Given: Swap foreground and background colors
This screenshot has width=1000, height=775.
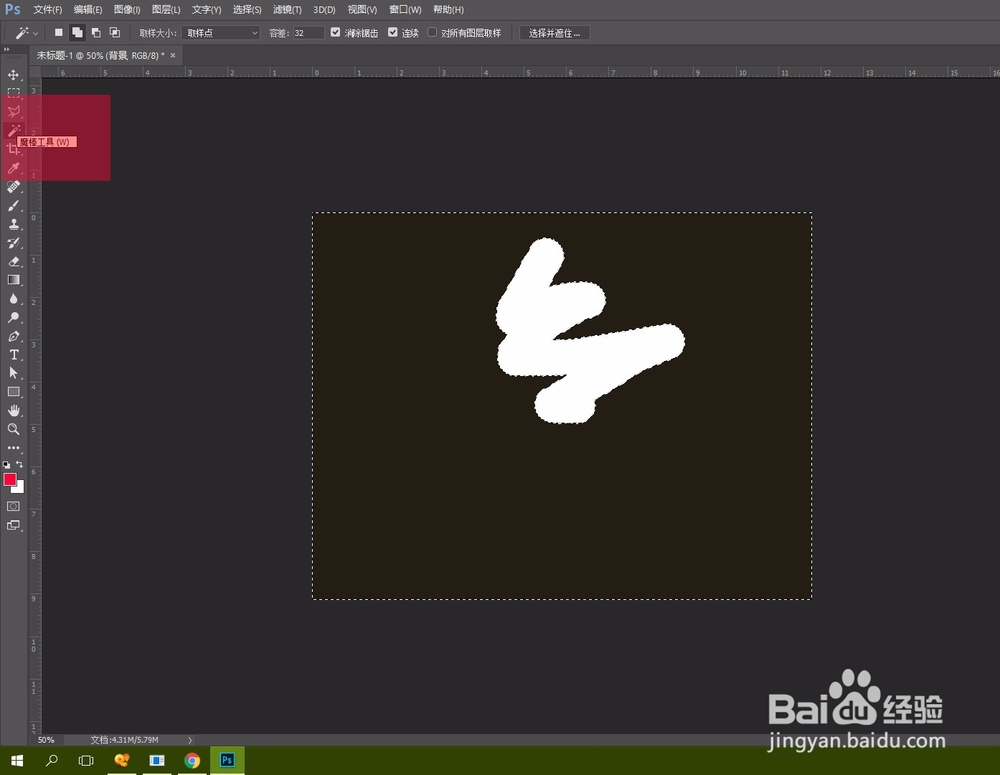Looking at the screenshot, I should [x=19, y=464].
